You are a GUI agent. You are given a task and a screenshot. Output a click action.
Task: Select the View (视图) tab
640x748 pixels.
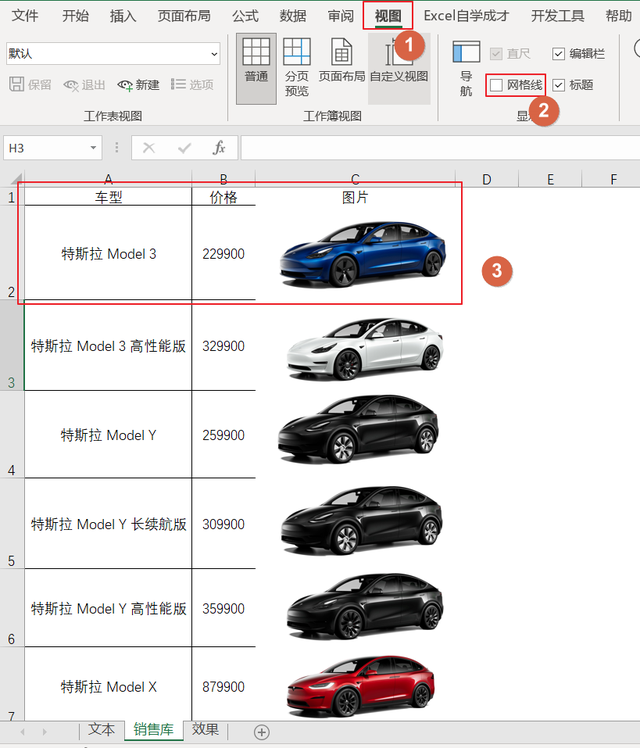pyautogui.click(x=388, y=16)
